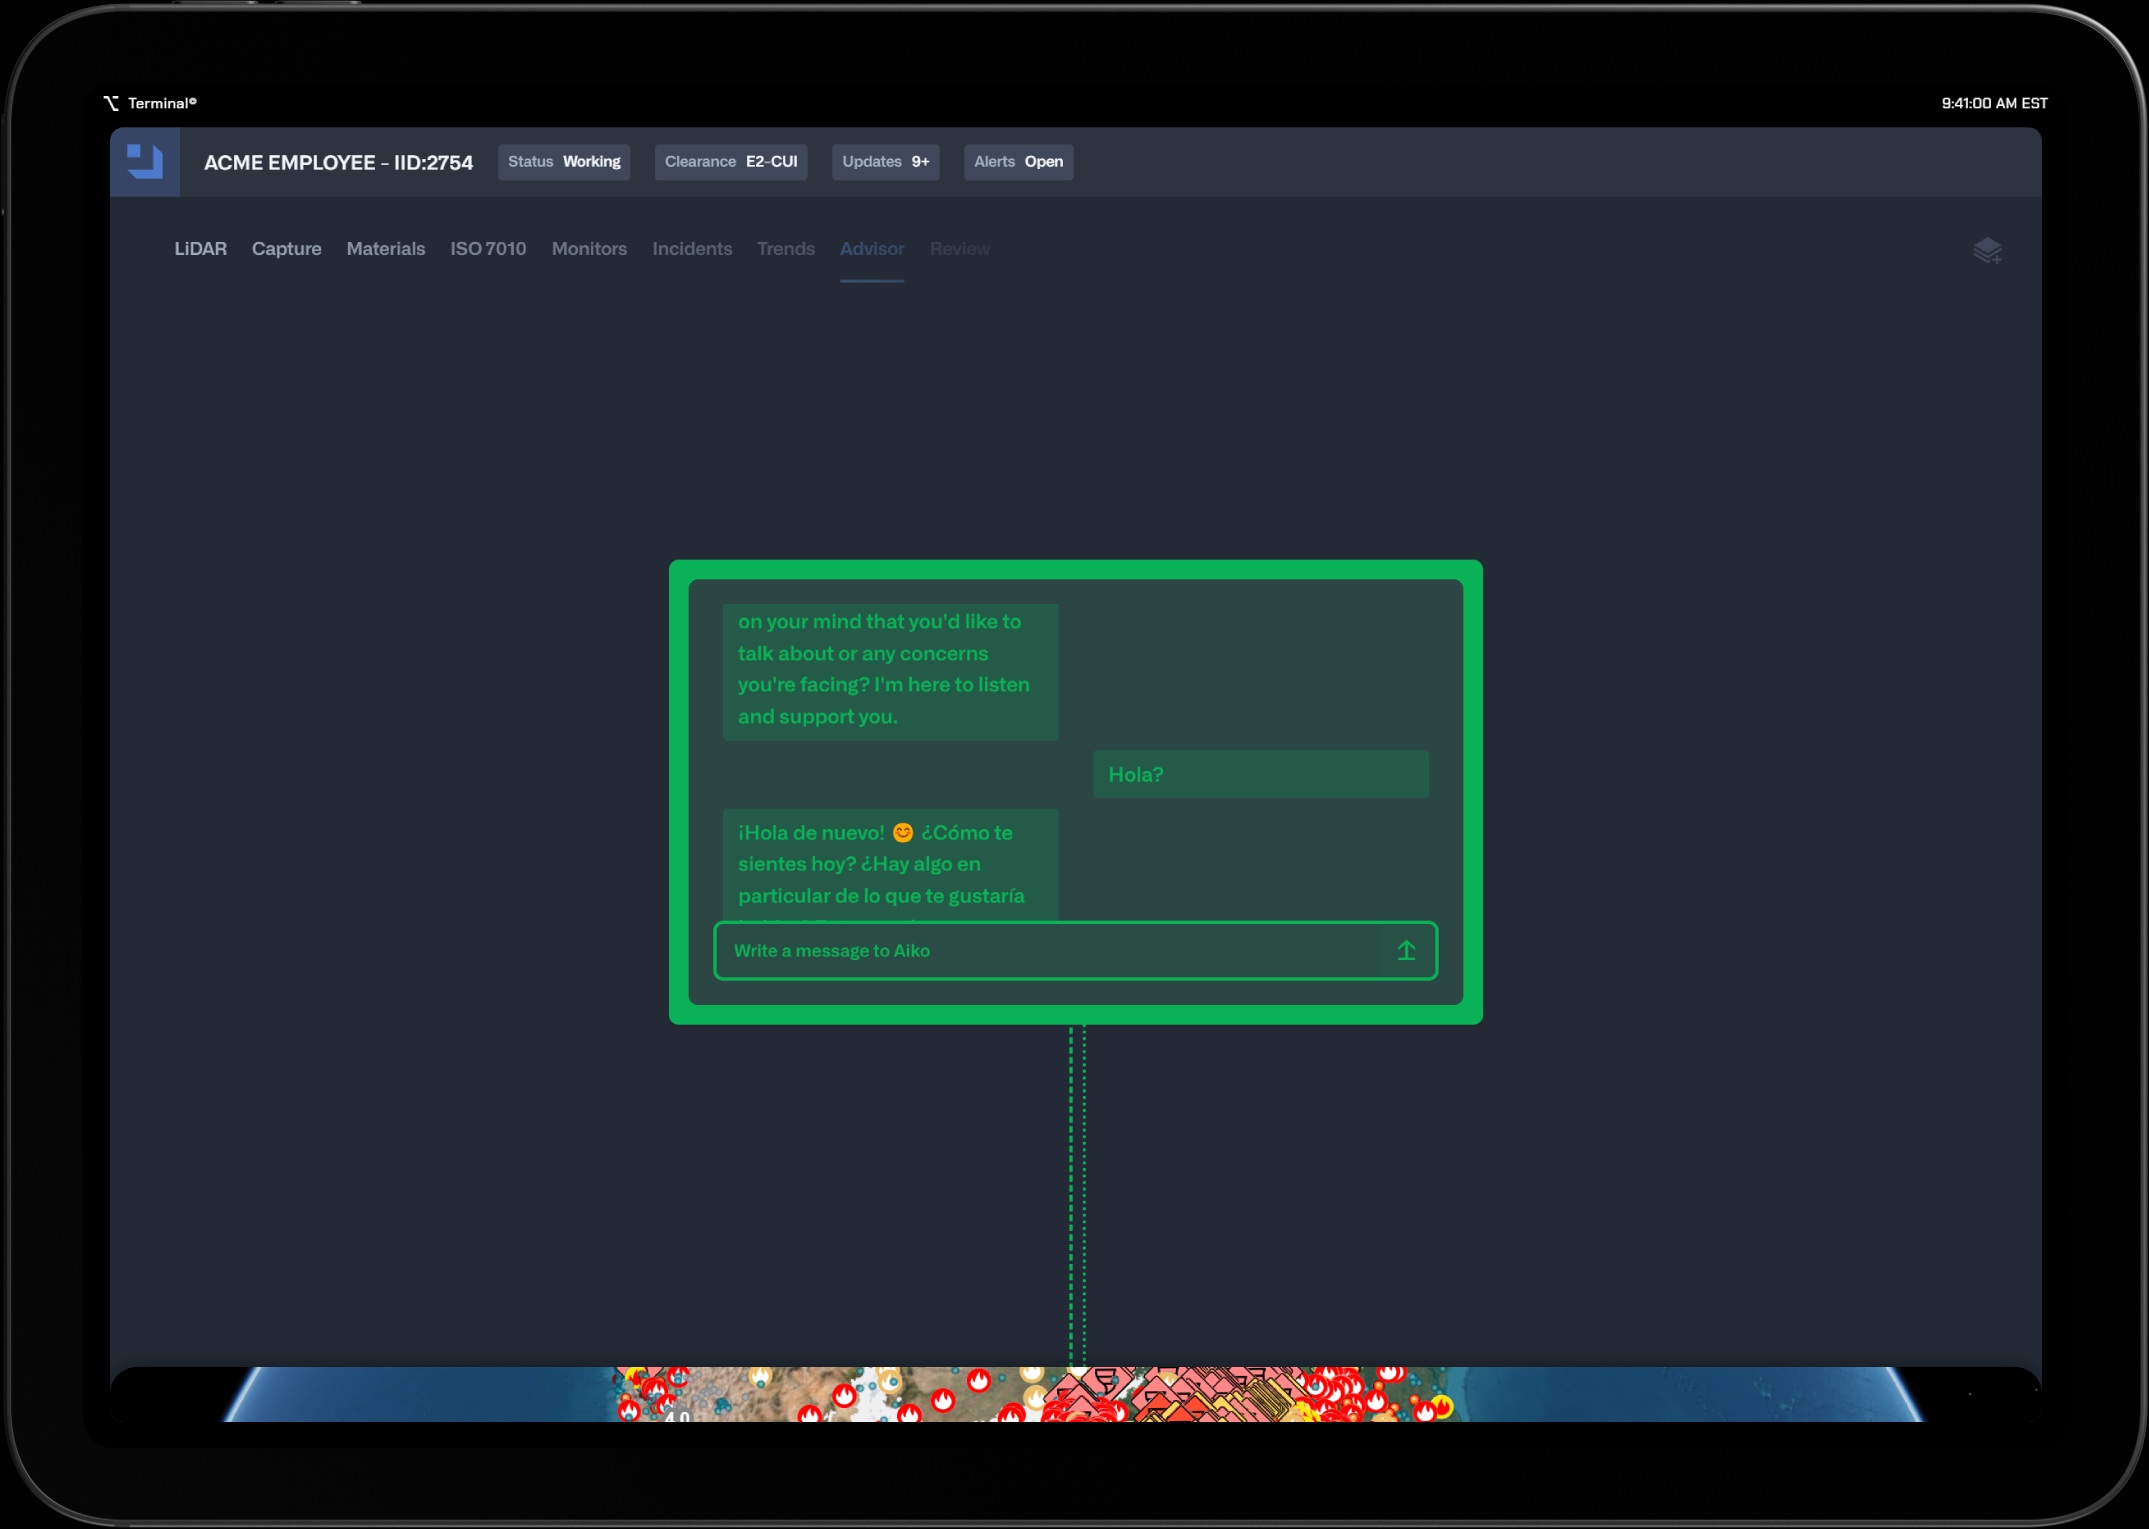Expand the Clearance E2-CUI badge
Image resolution: width=2149 pixels, height=1529 pixels.
pyautogui.click(x=730, y=162)
